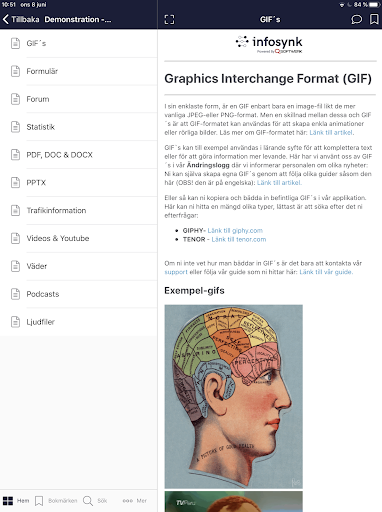
Task: Click the document icon beside Formulär
Action: pos(15,71)
